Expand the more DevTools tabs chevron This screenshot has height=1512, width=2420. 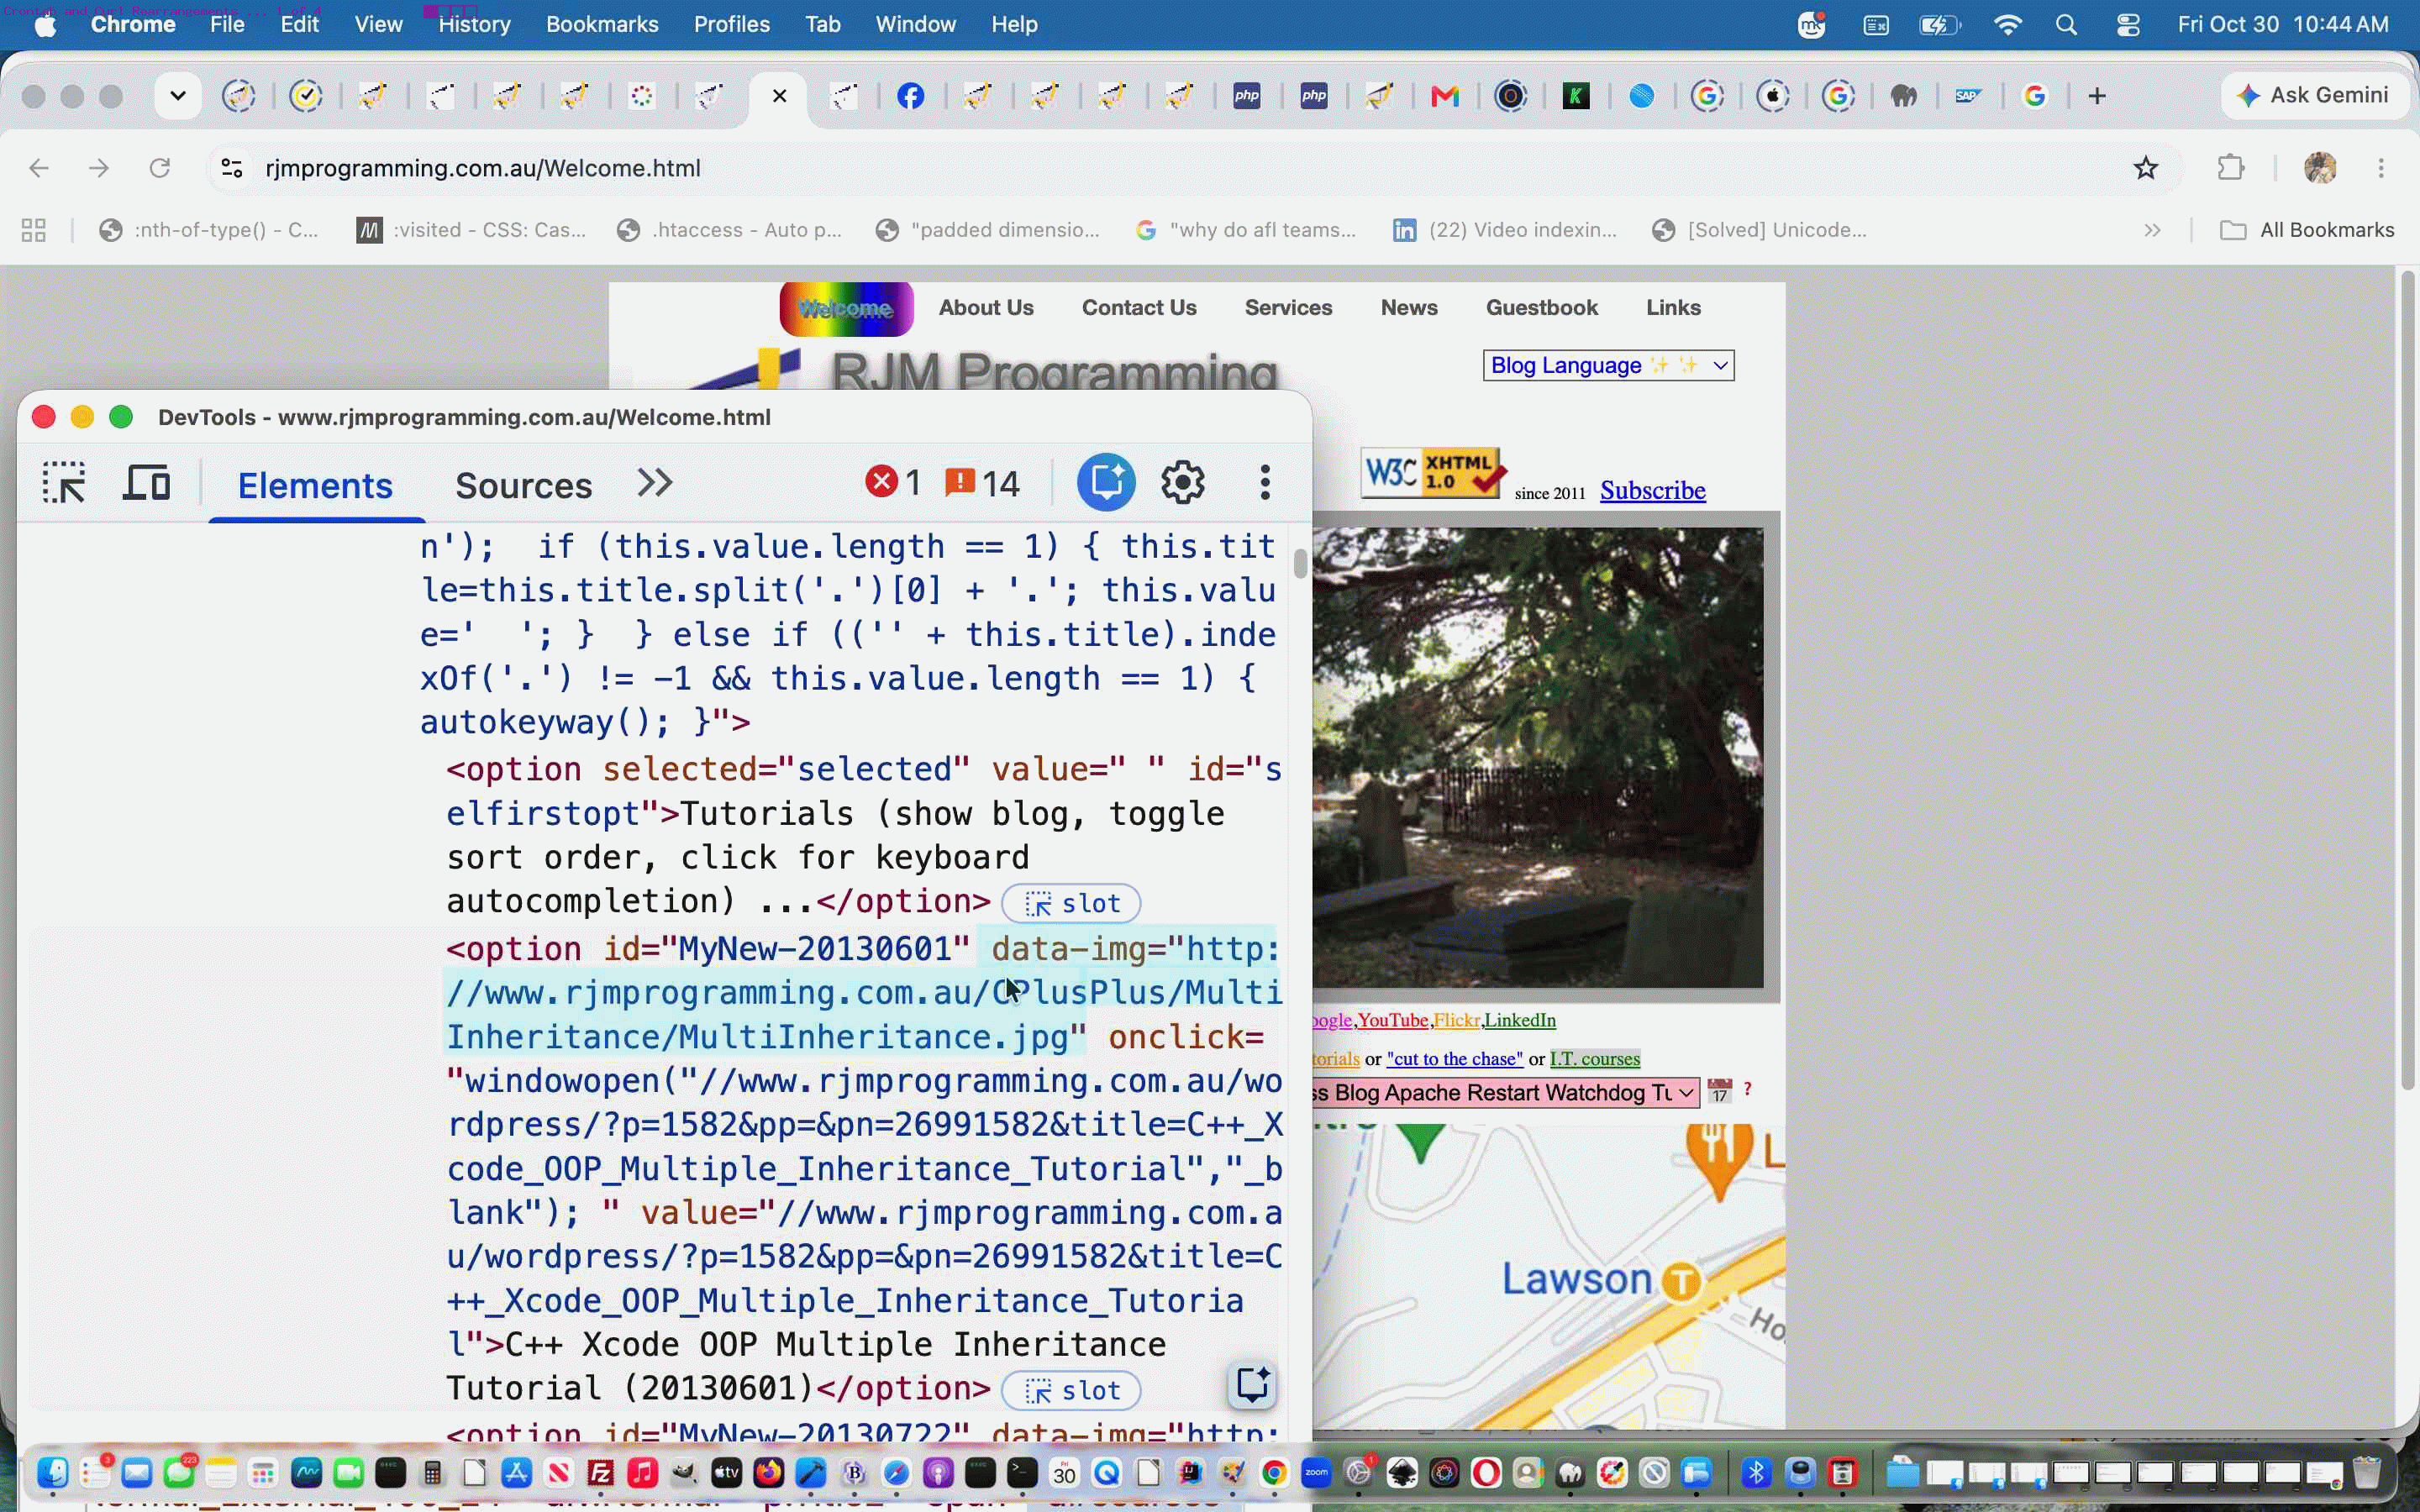655,483
